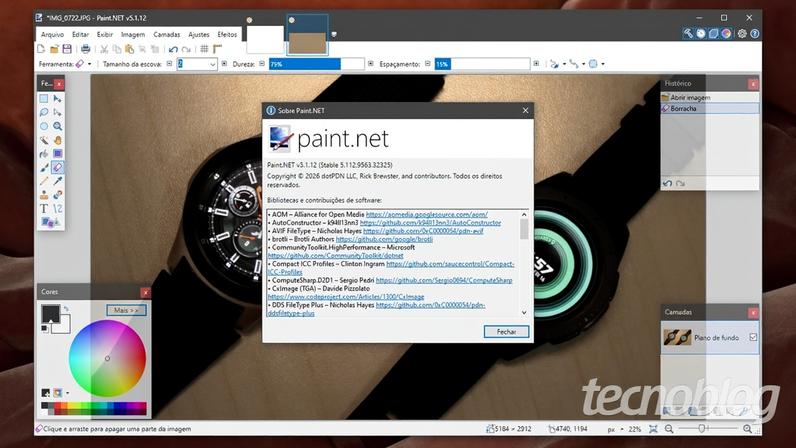Select the Text tool

point(44,208)
